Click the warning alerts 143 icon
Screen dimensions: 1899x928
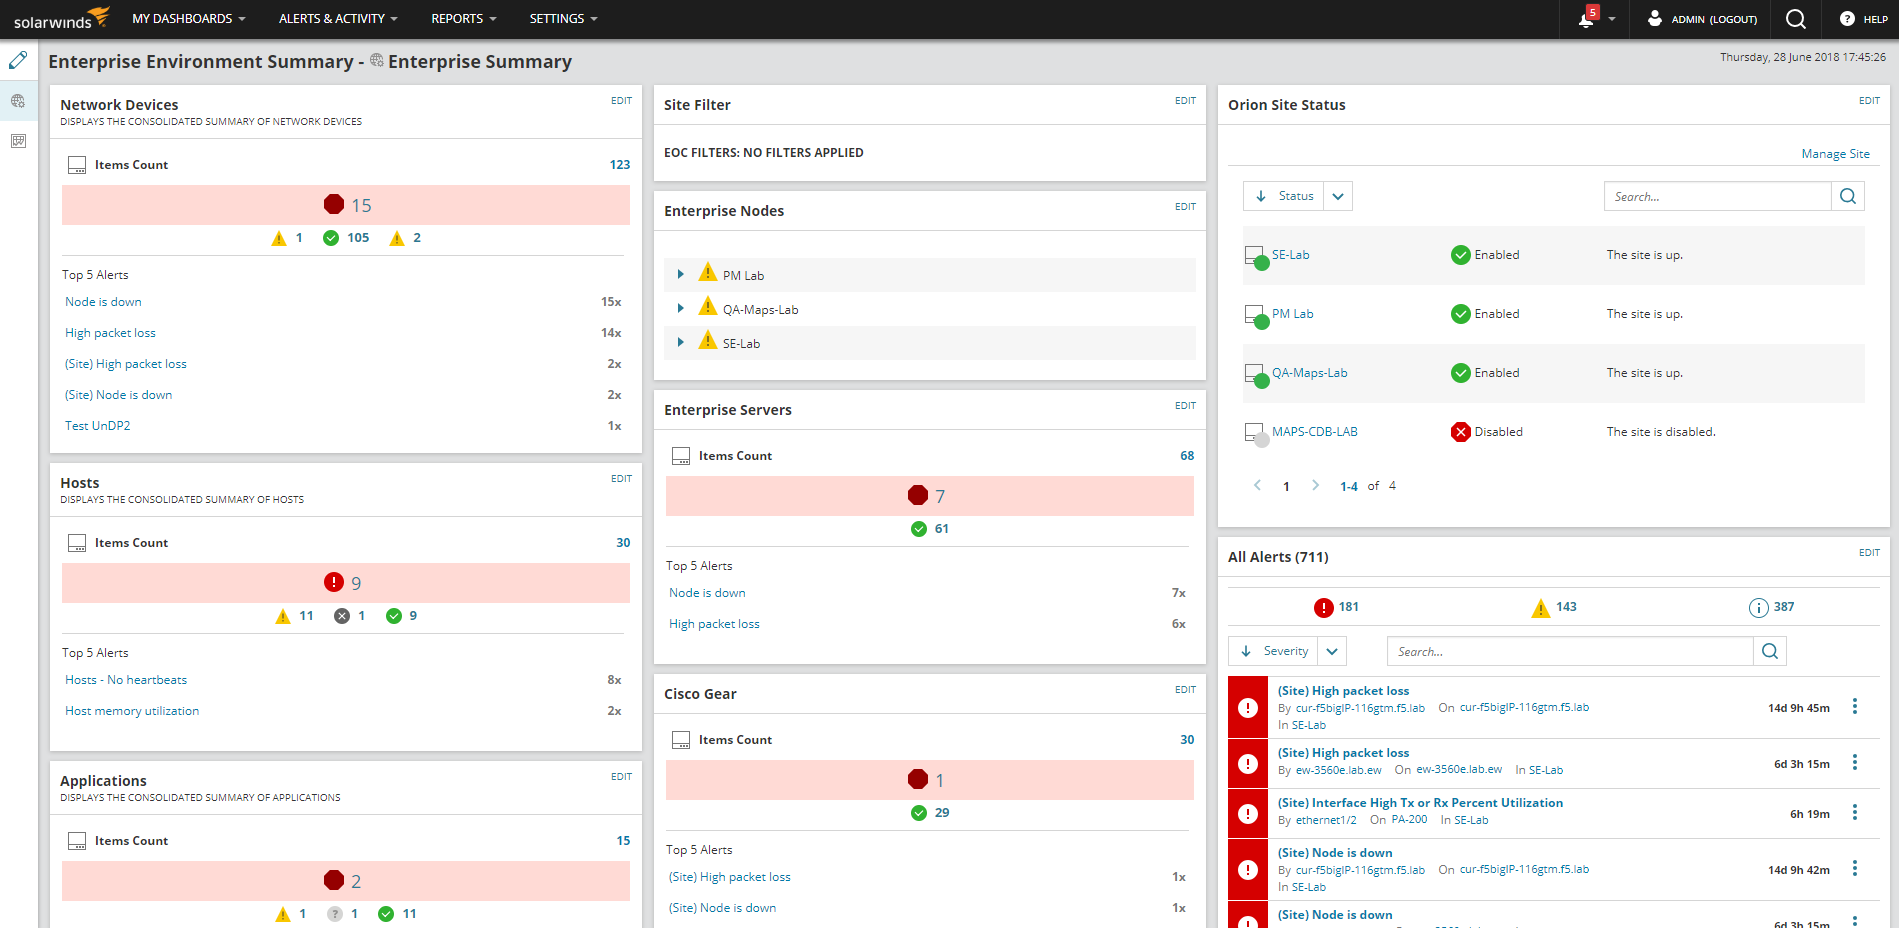tap(1541, 607)
